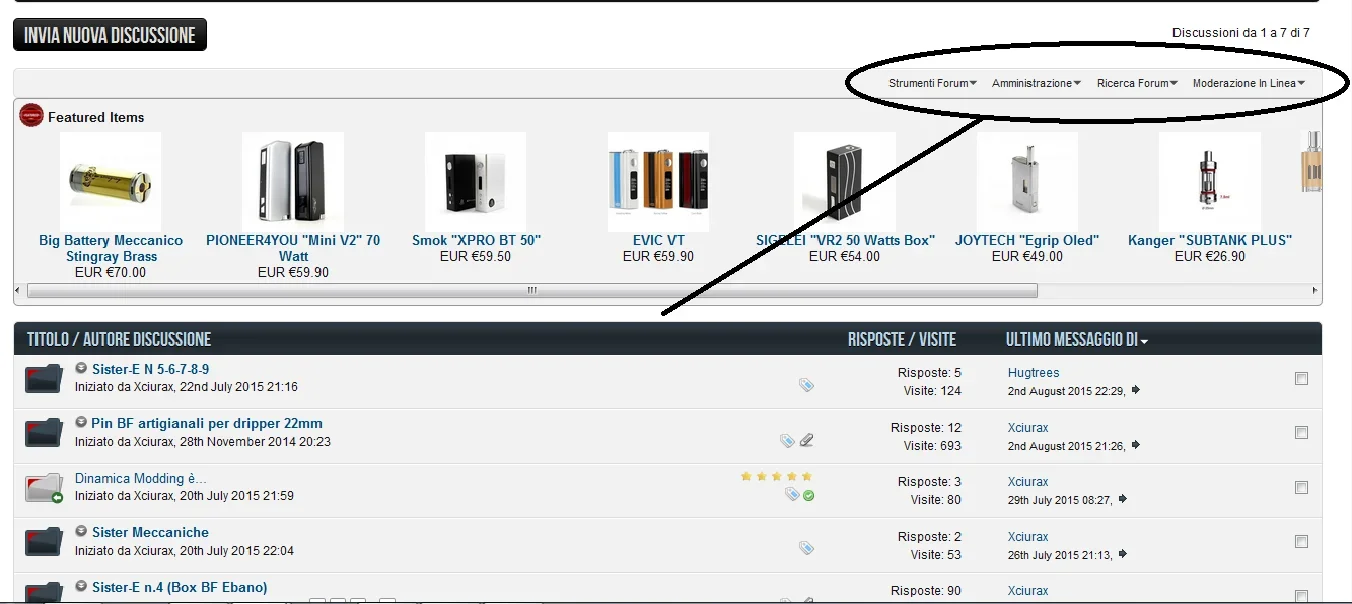Open Xciurax profile in Dinamica Modding last post

[1028, 482]
